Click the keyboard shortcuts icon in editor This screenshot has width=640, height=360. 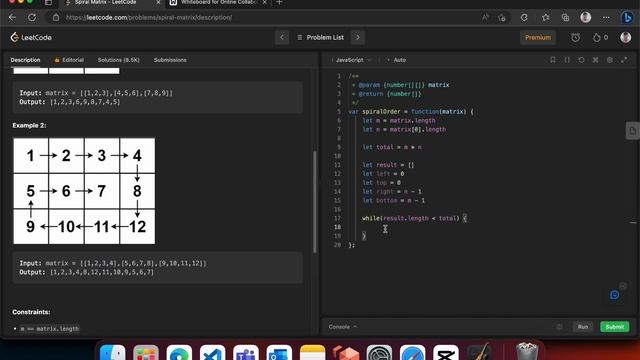click(596, 60)
